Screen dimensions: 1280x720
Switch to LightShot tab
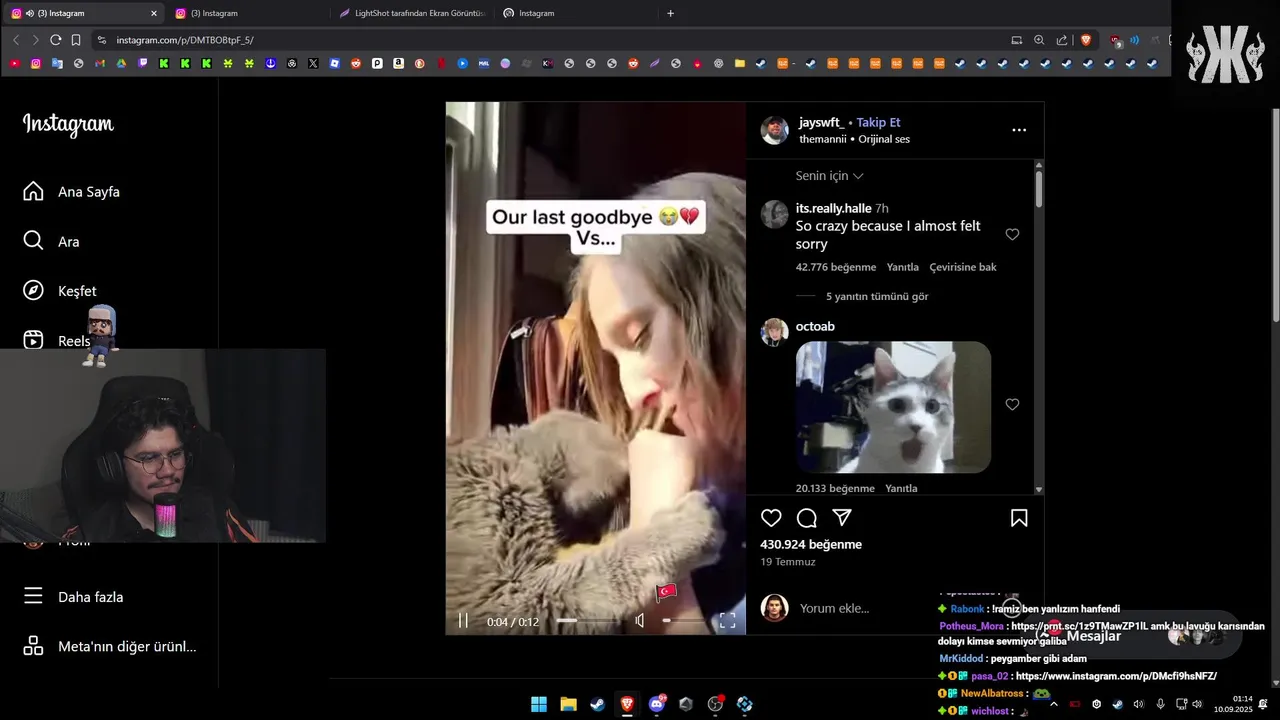click(412, 13)
